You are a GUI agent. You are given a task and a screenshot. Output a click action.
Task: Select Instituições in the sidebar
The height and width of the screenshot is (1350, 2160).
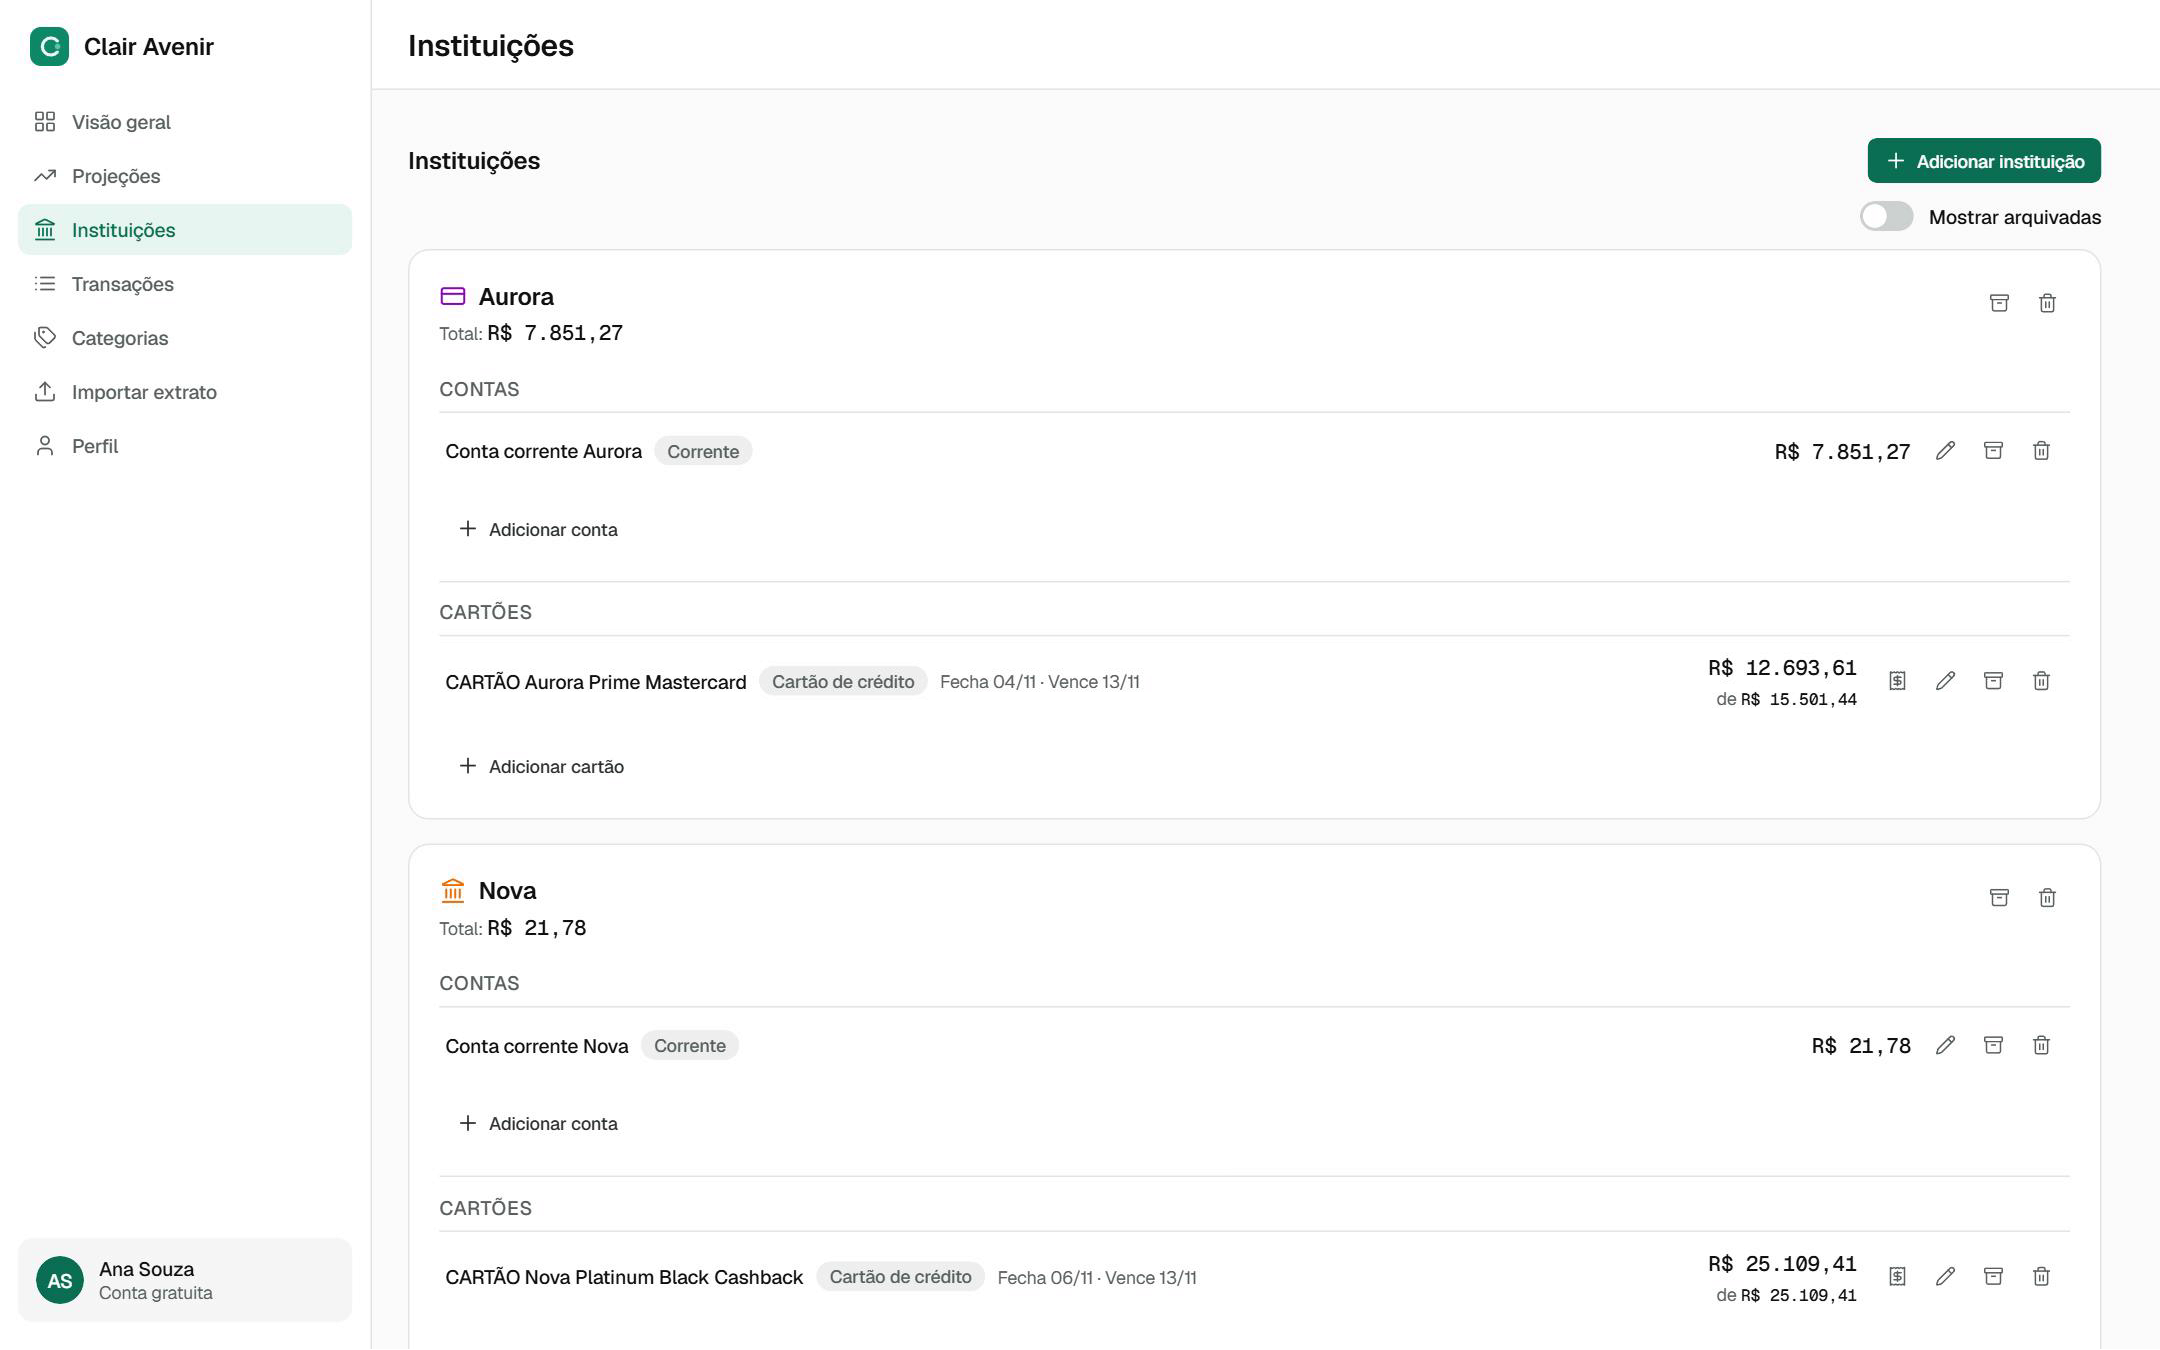coord(185,230)
